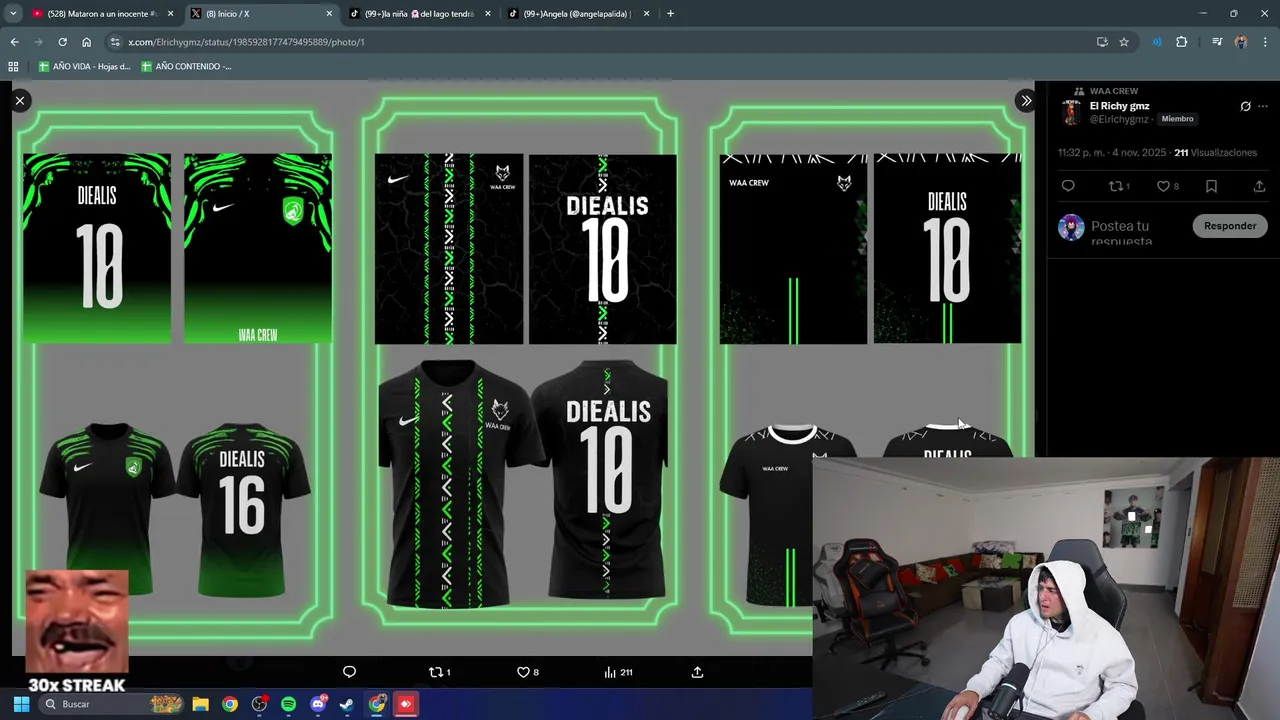Collapse the tweet sidebar with the double-arrow icon
1280x720 pixels.
click(x=1026, y=100)
